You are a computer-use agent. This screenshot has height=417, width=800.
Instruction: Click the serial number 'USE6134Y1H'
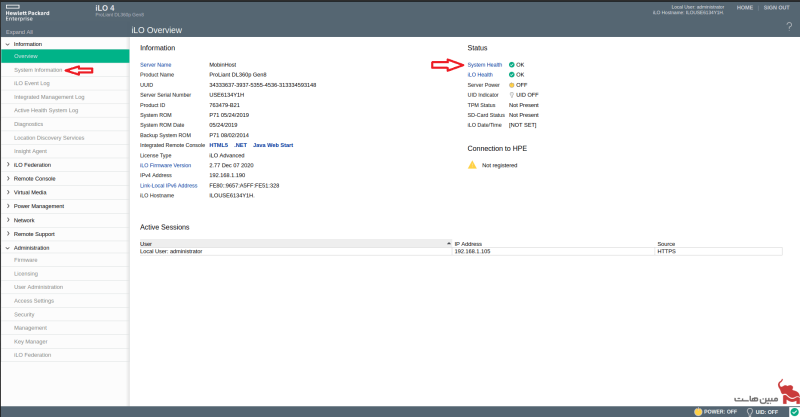(x=227, y=95)
